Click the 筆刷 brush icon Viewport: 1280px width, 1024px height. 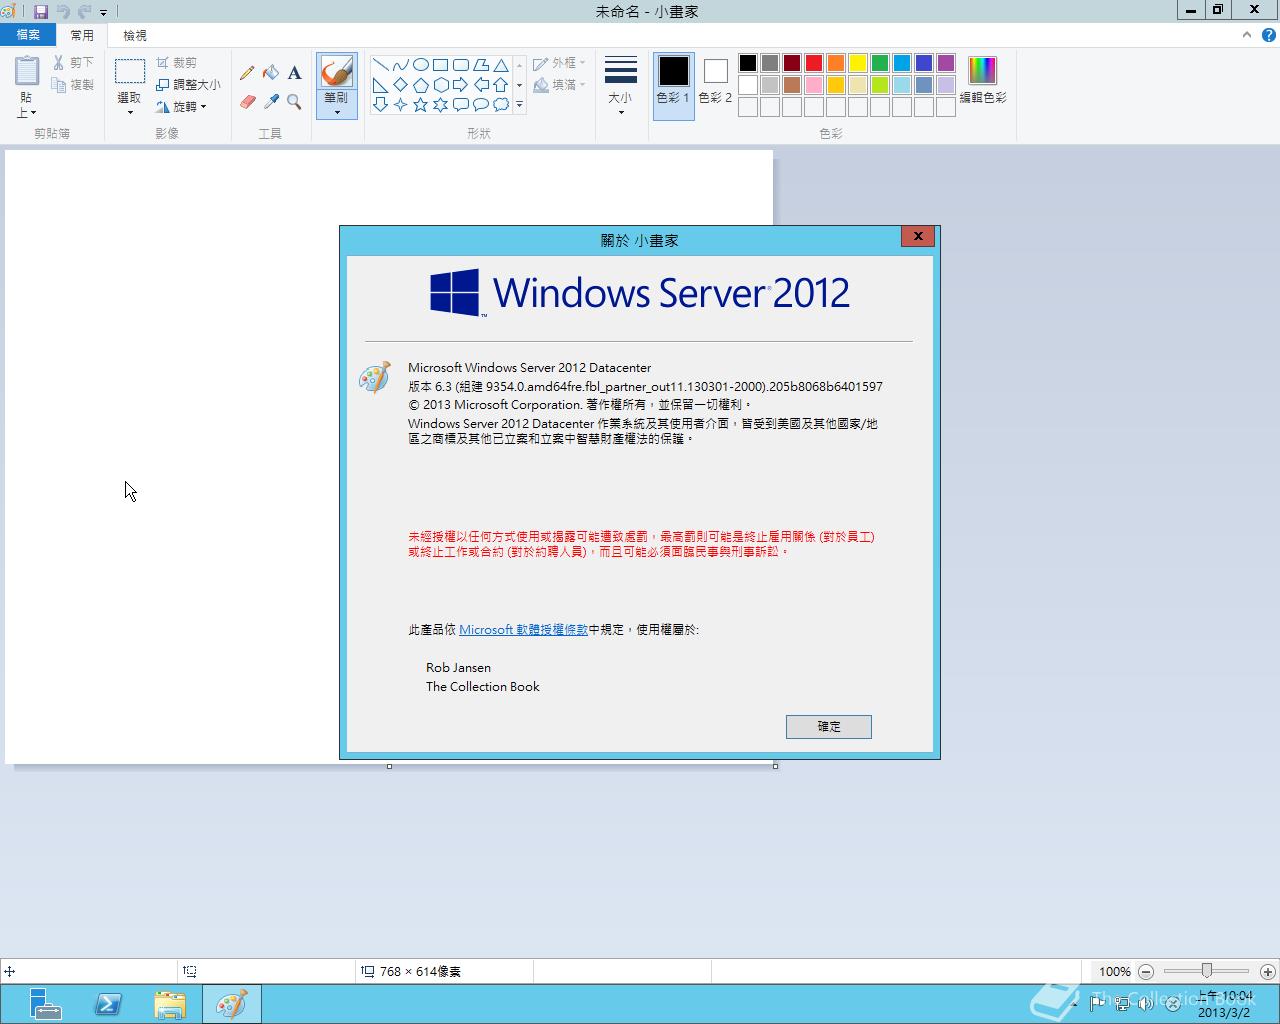(337, 72)
